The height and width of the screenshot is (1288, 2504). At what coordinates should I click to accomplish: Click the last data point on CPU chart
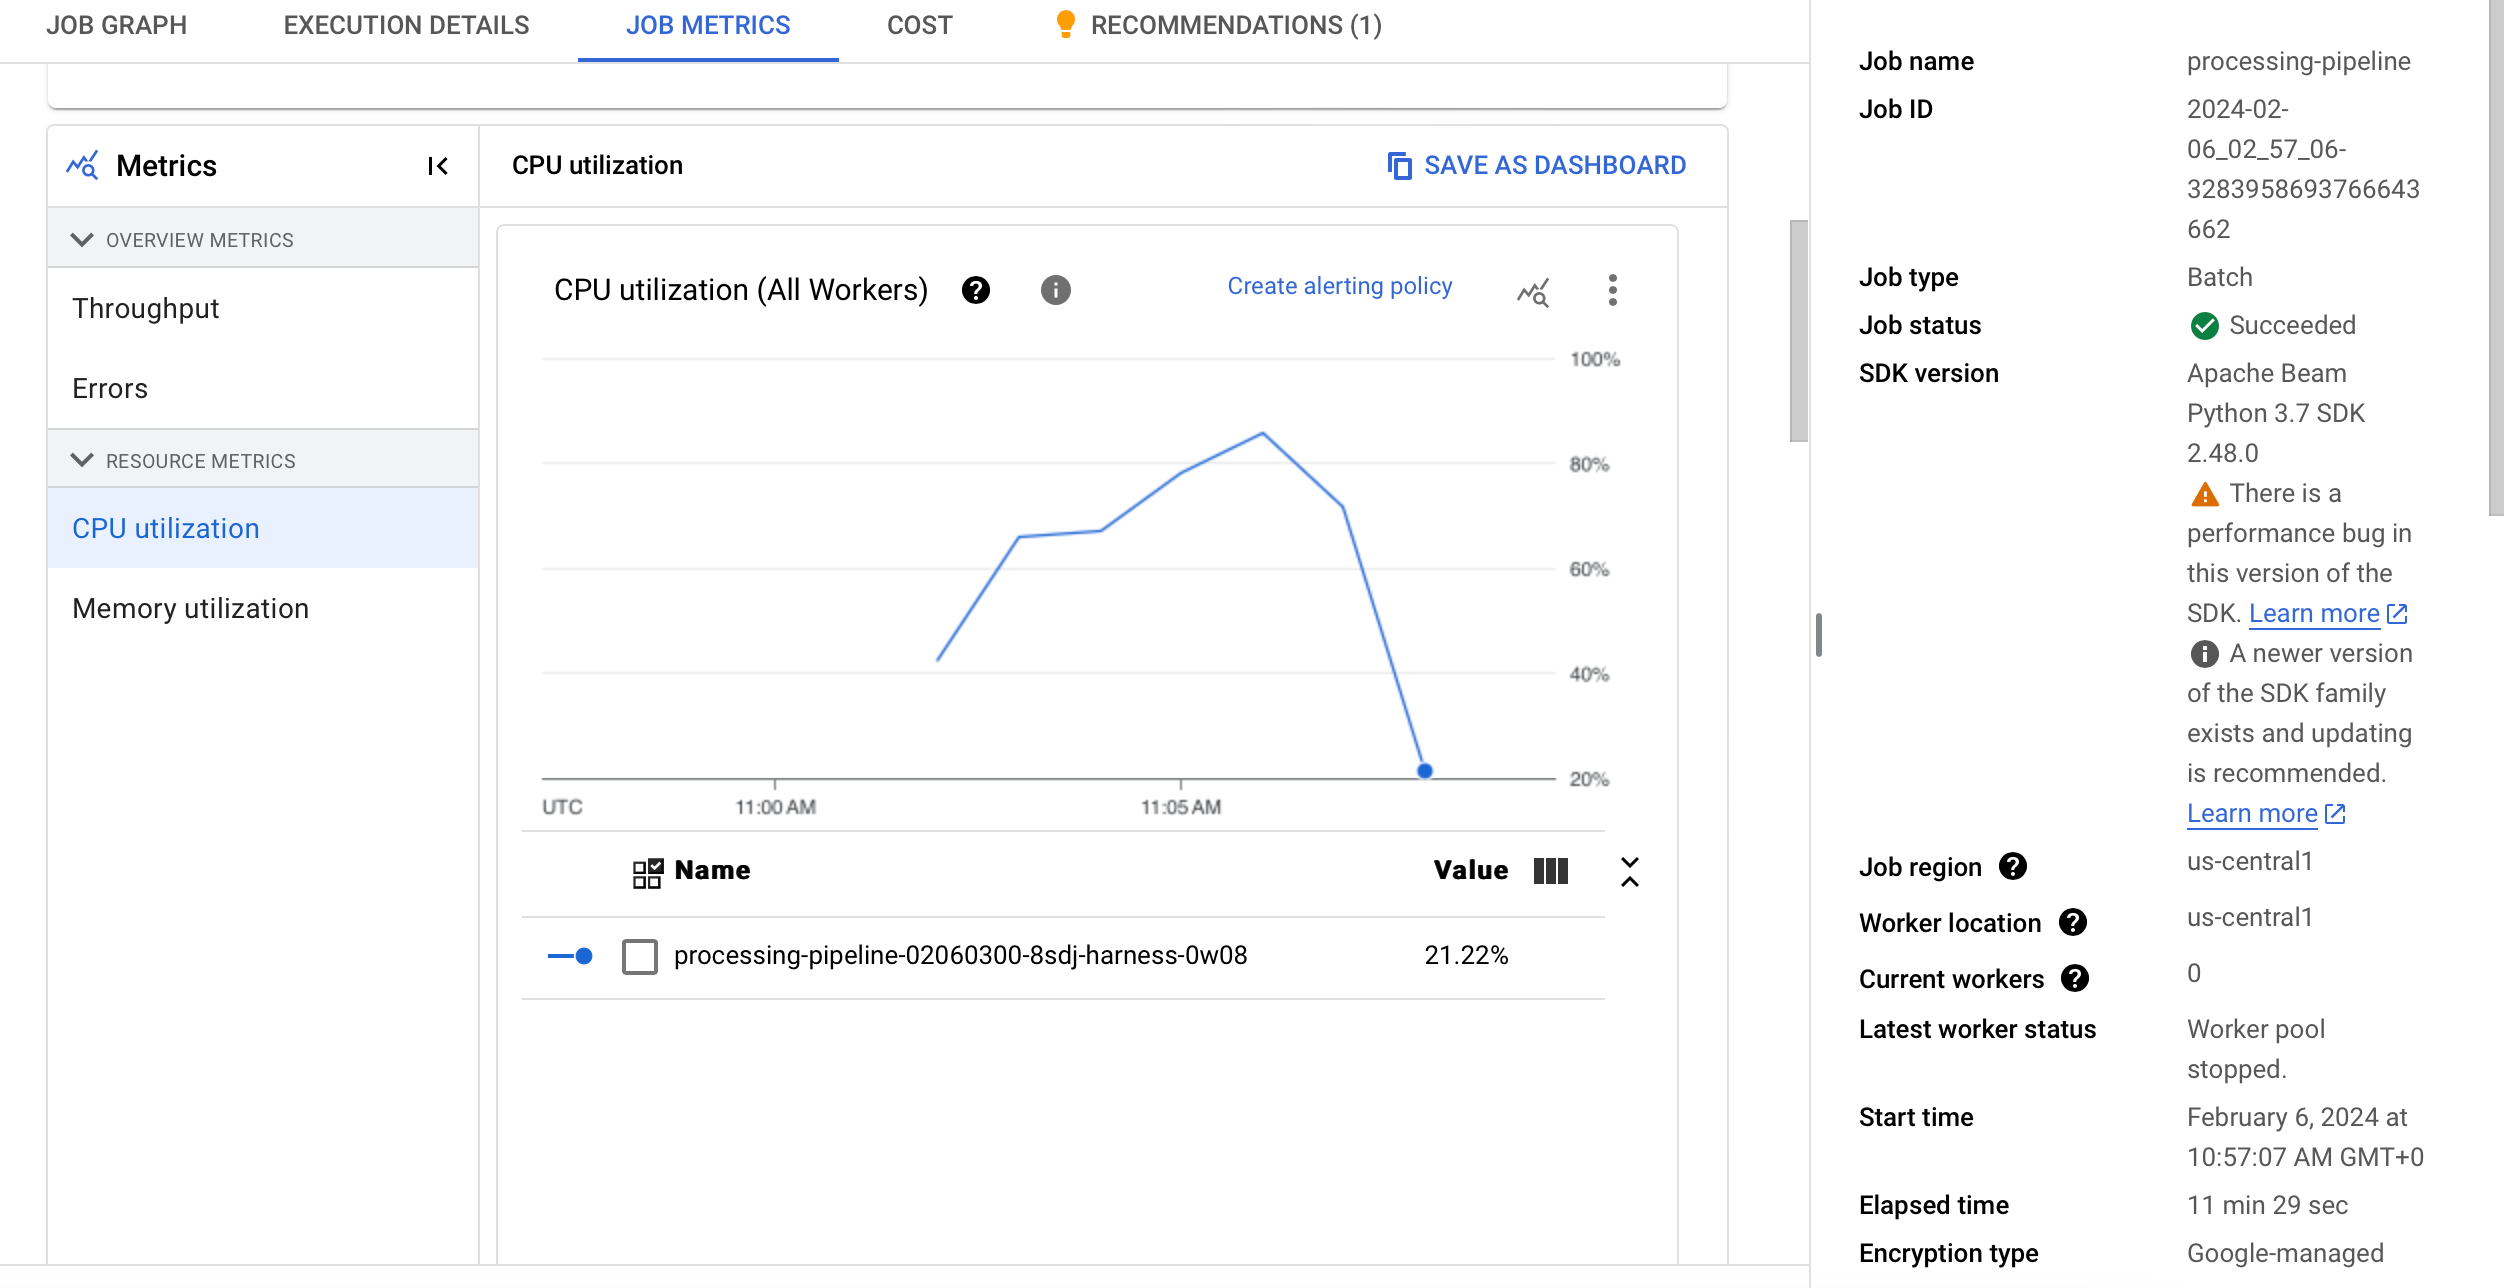pyautogui.click(x=1425, y=771)
